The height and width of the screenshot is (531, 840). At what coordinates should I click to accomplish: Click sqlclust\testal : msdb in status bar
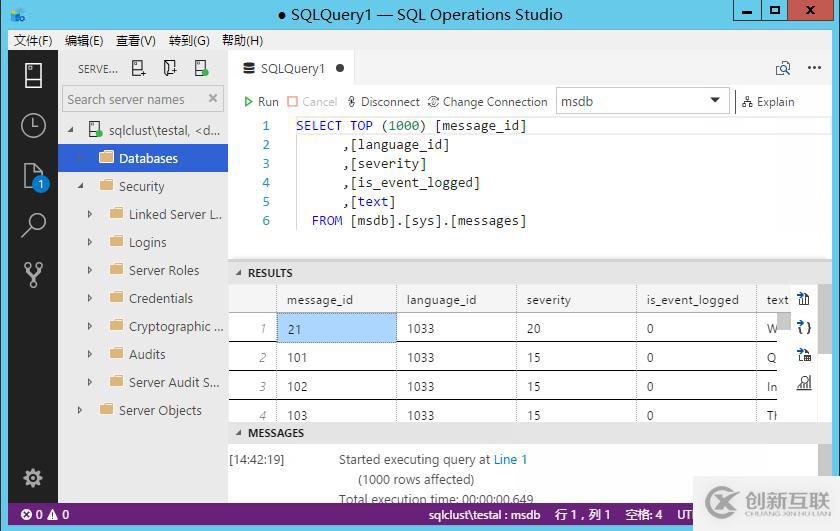(484, 515)
